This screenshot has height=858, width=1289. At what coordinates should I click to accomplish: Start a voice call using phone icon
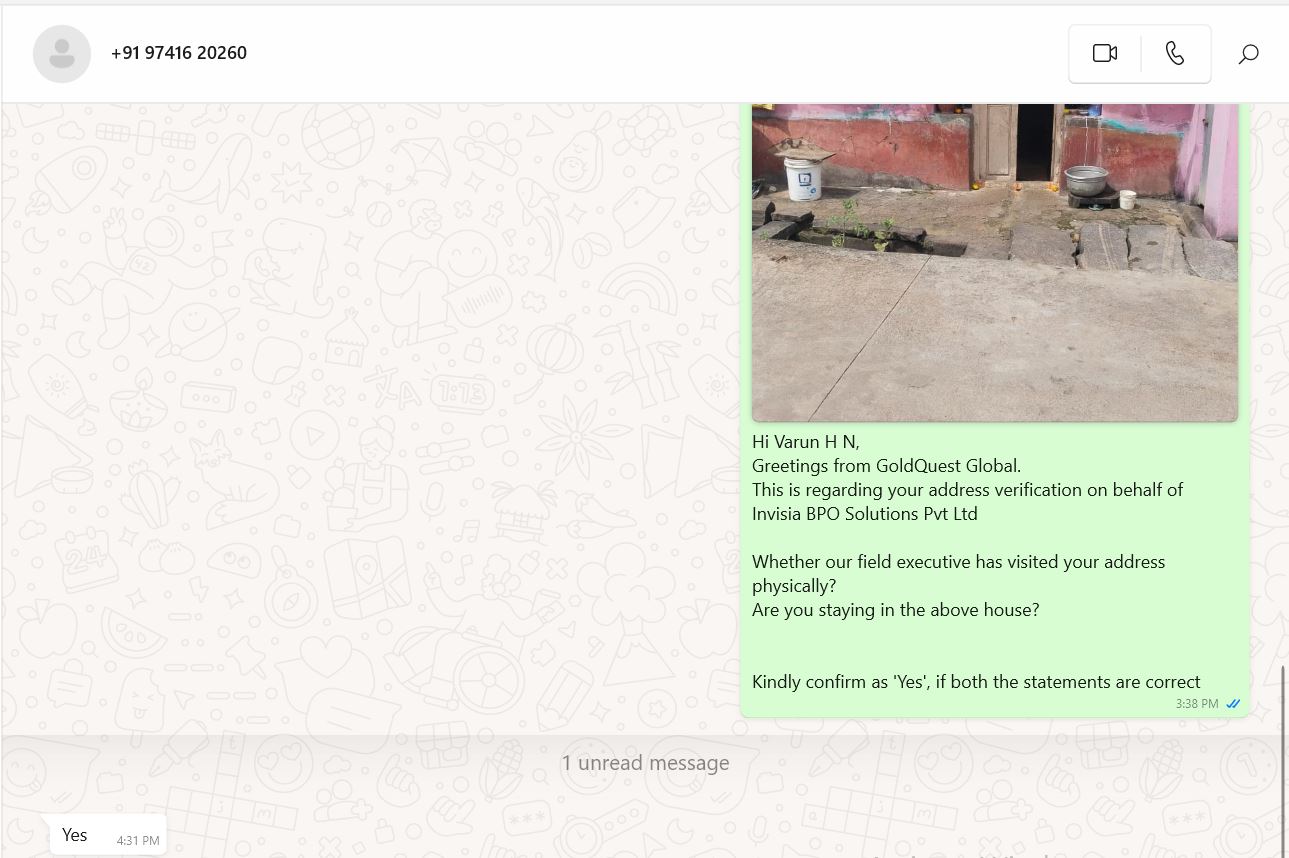point(1175,54)
